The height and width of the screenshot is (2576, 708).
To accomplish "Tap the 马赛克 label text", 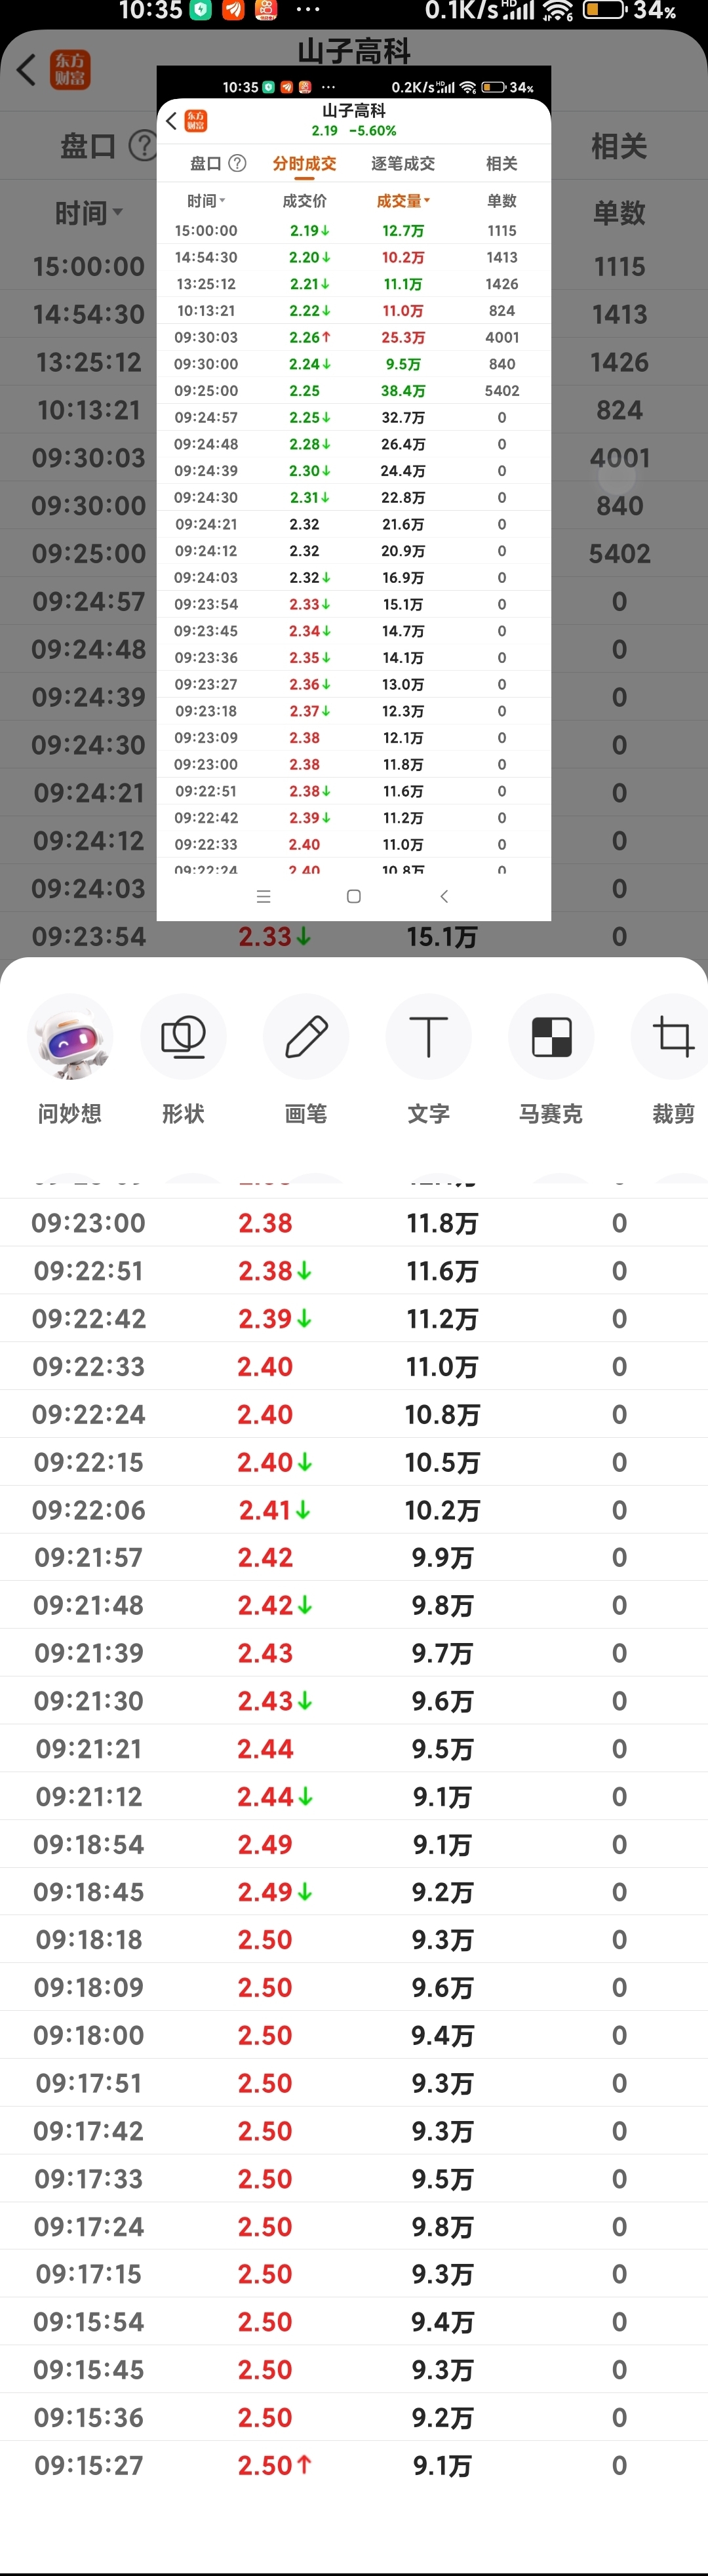I will (551, 1113).
